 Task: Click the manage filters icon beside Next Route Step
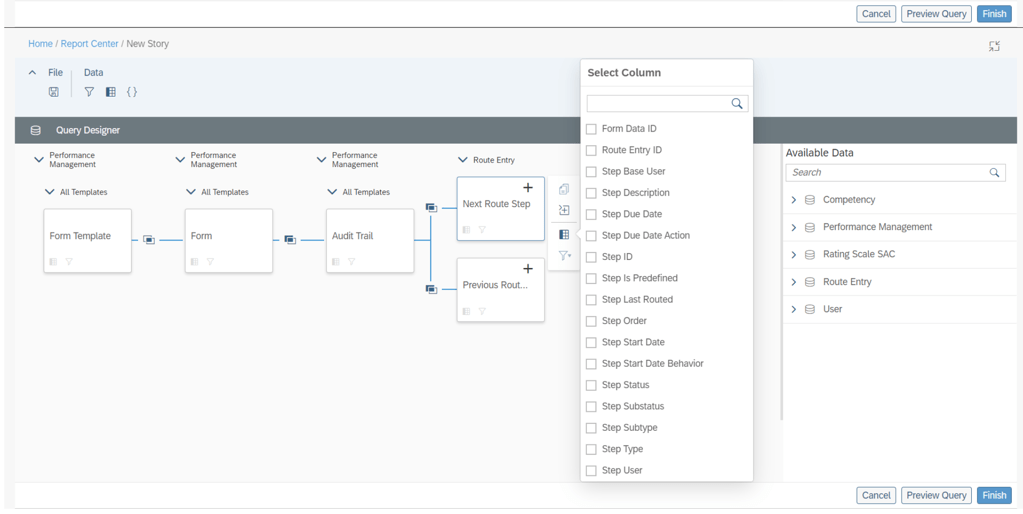click(565, 256)
